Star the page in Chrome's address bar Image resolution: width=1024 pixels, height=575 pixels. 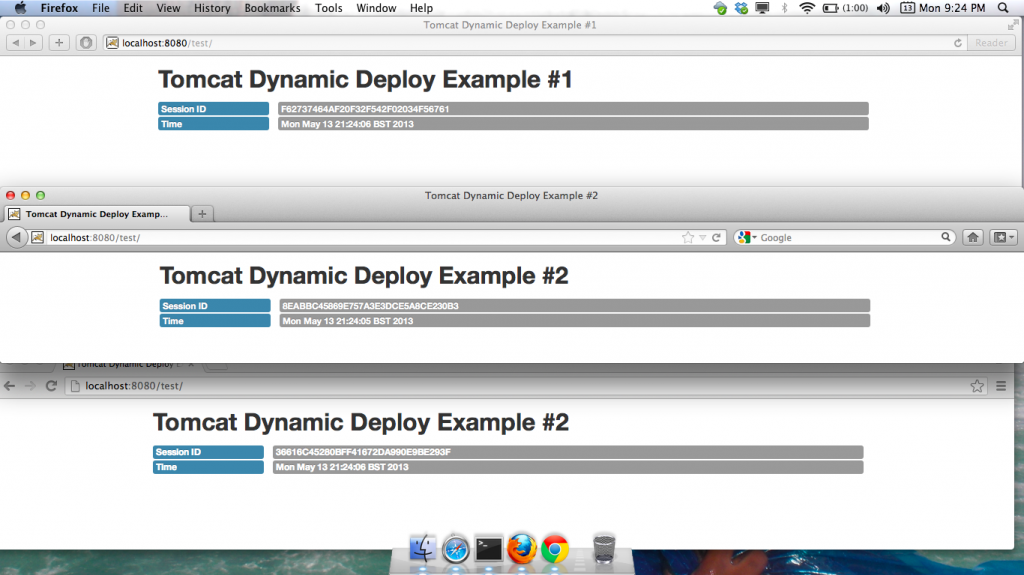click(977, 386)
